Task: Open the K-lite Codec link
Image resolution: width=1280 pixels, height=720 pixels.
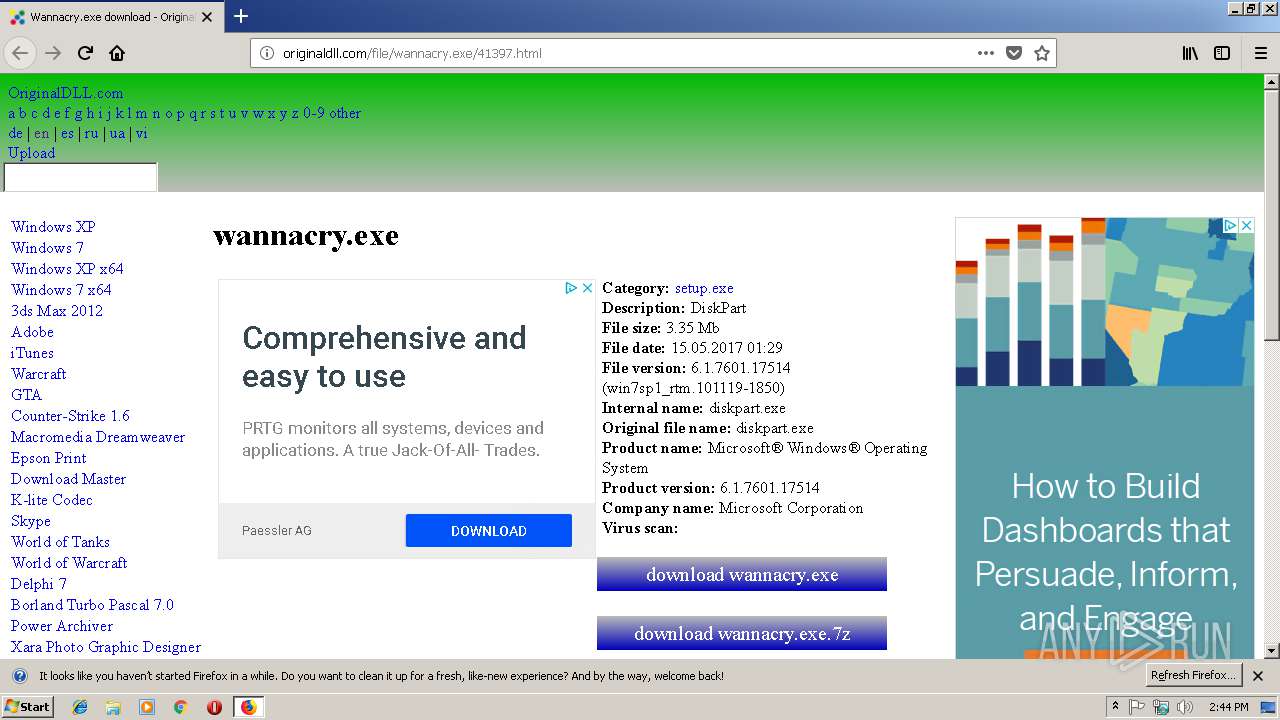Action: tap(52, 500)
